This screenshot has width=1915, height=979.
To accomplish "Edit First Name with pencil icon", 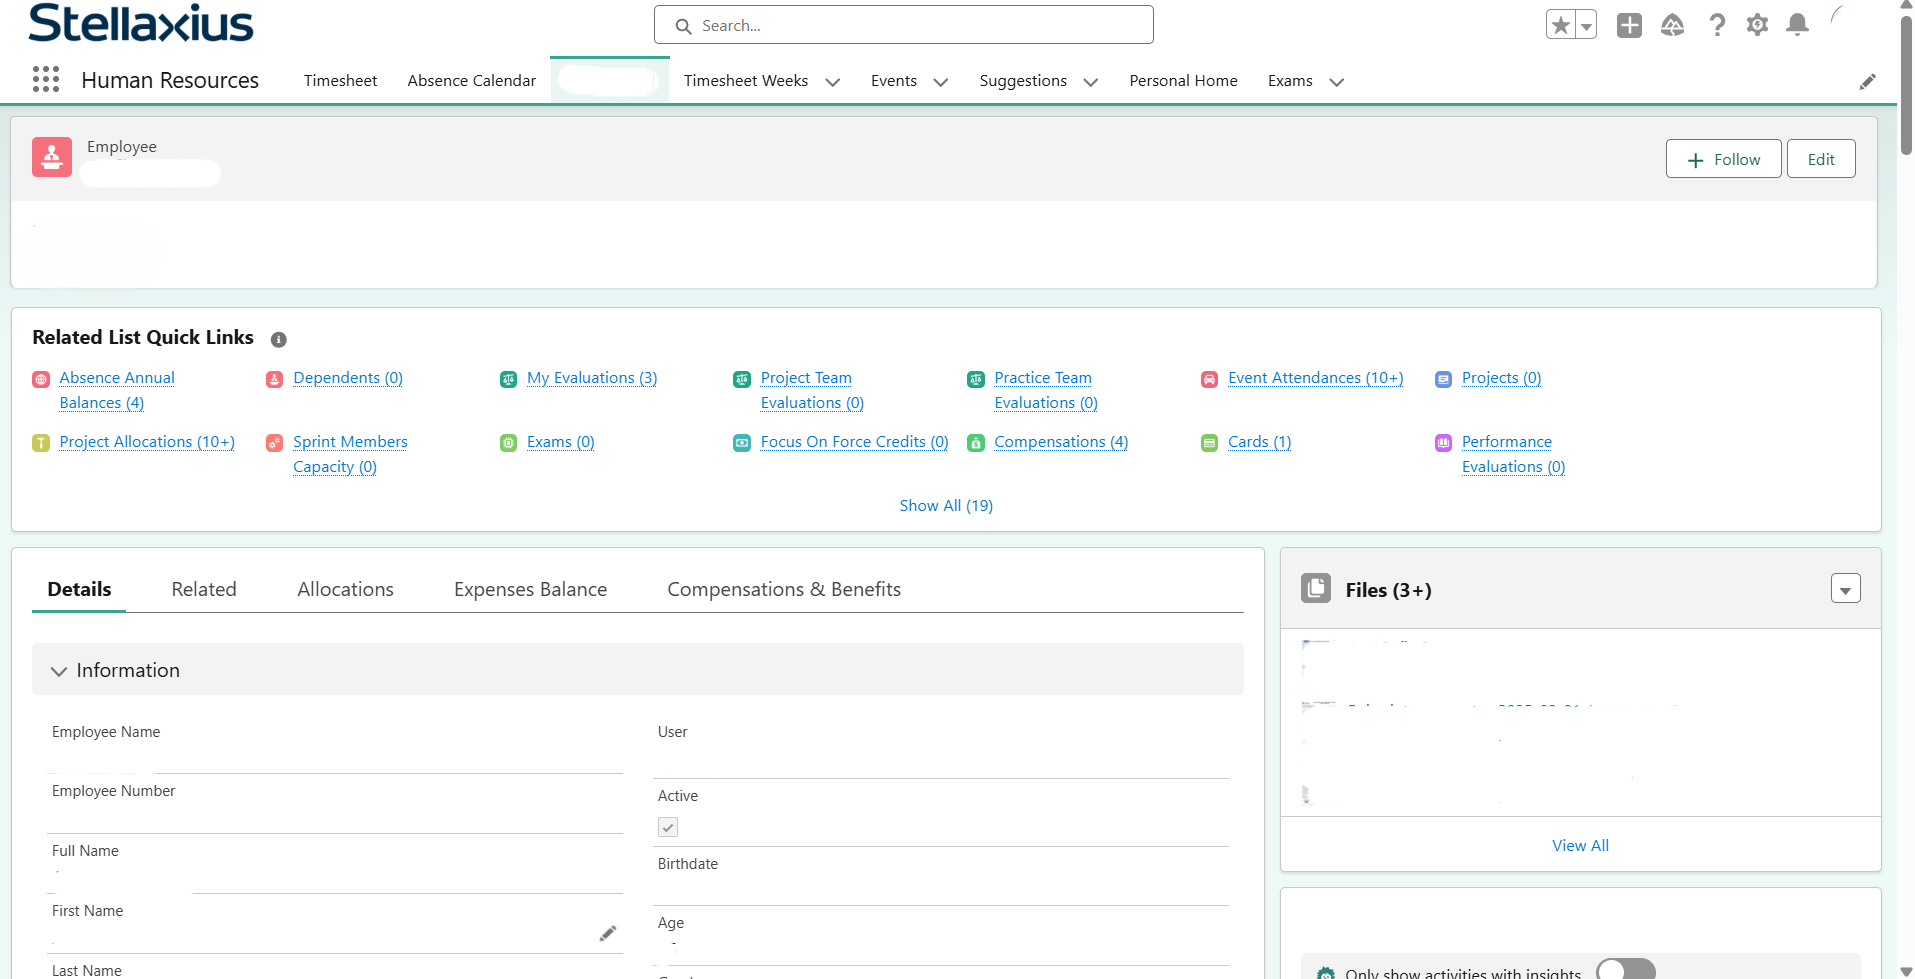I will click(x=608, y=933).
